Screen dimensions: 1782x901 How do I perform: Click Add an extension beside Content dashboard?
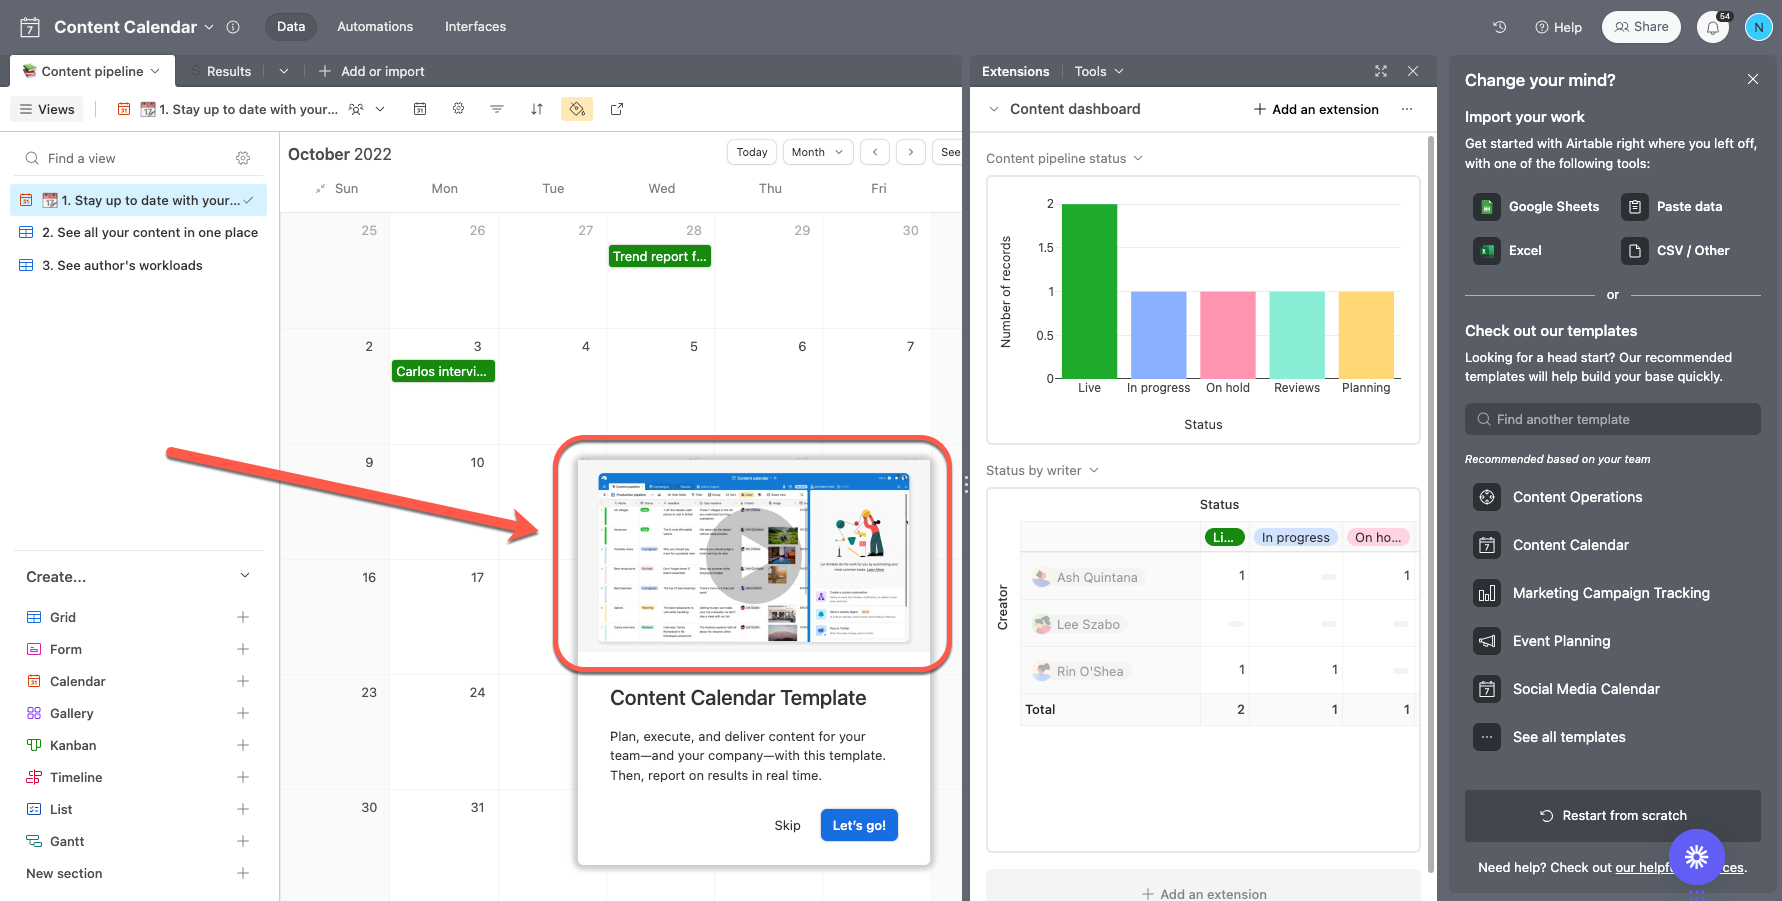click(x=1316, y=109)
